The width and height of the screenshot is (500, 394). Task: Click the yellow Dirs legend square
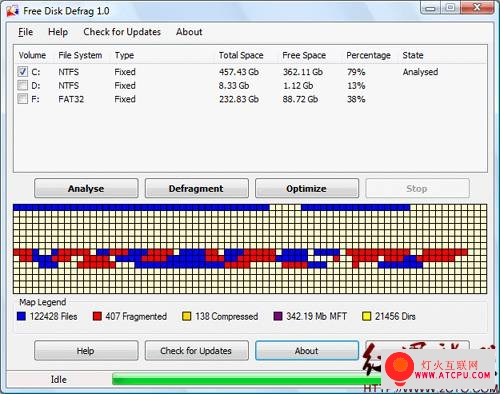pyautogui.click(x=366, y=316)
